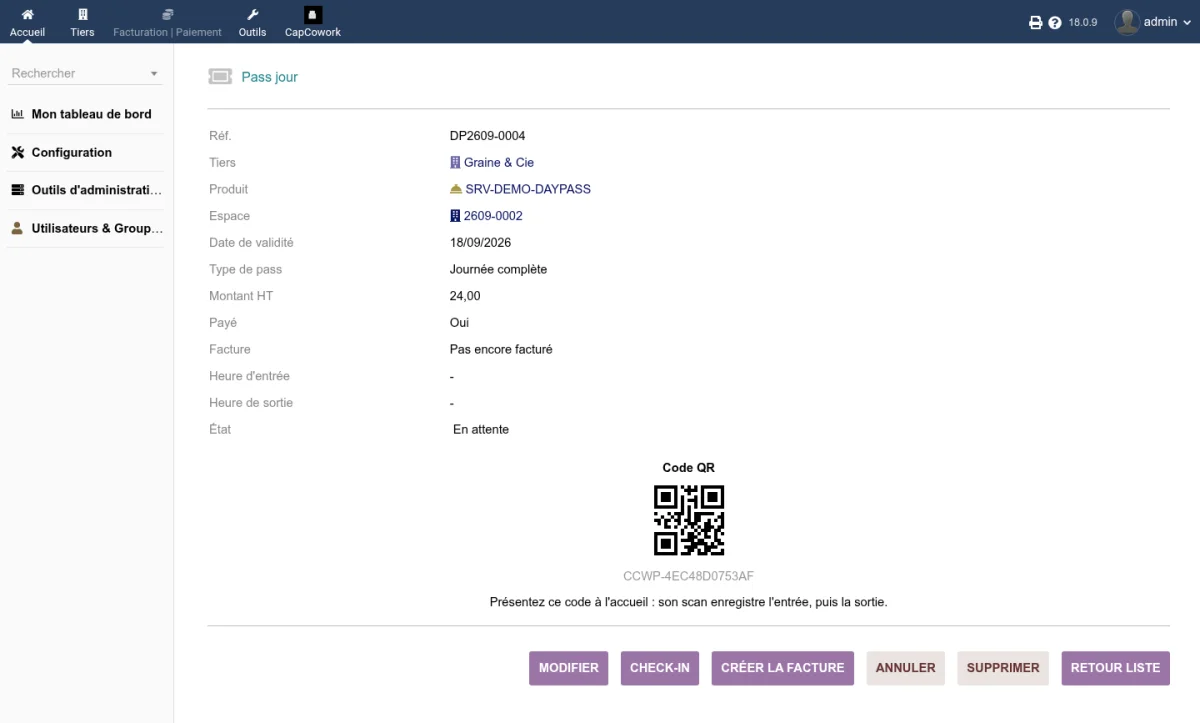Click validity date 18/09/2026
The width and height of the screenshot is (1200, 723).
480,243
